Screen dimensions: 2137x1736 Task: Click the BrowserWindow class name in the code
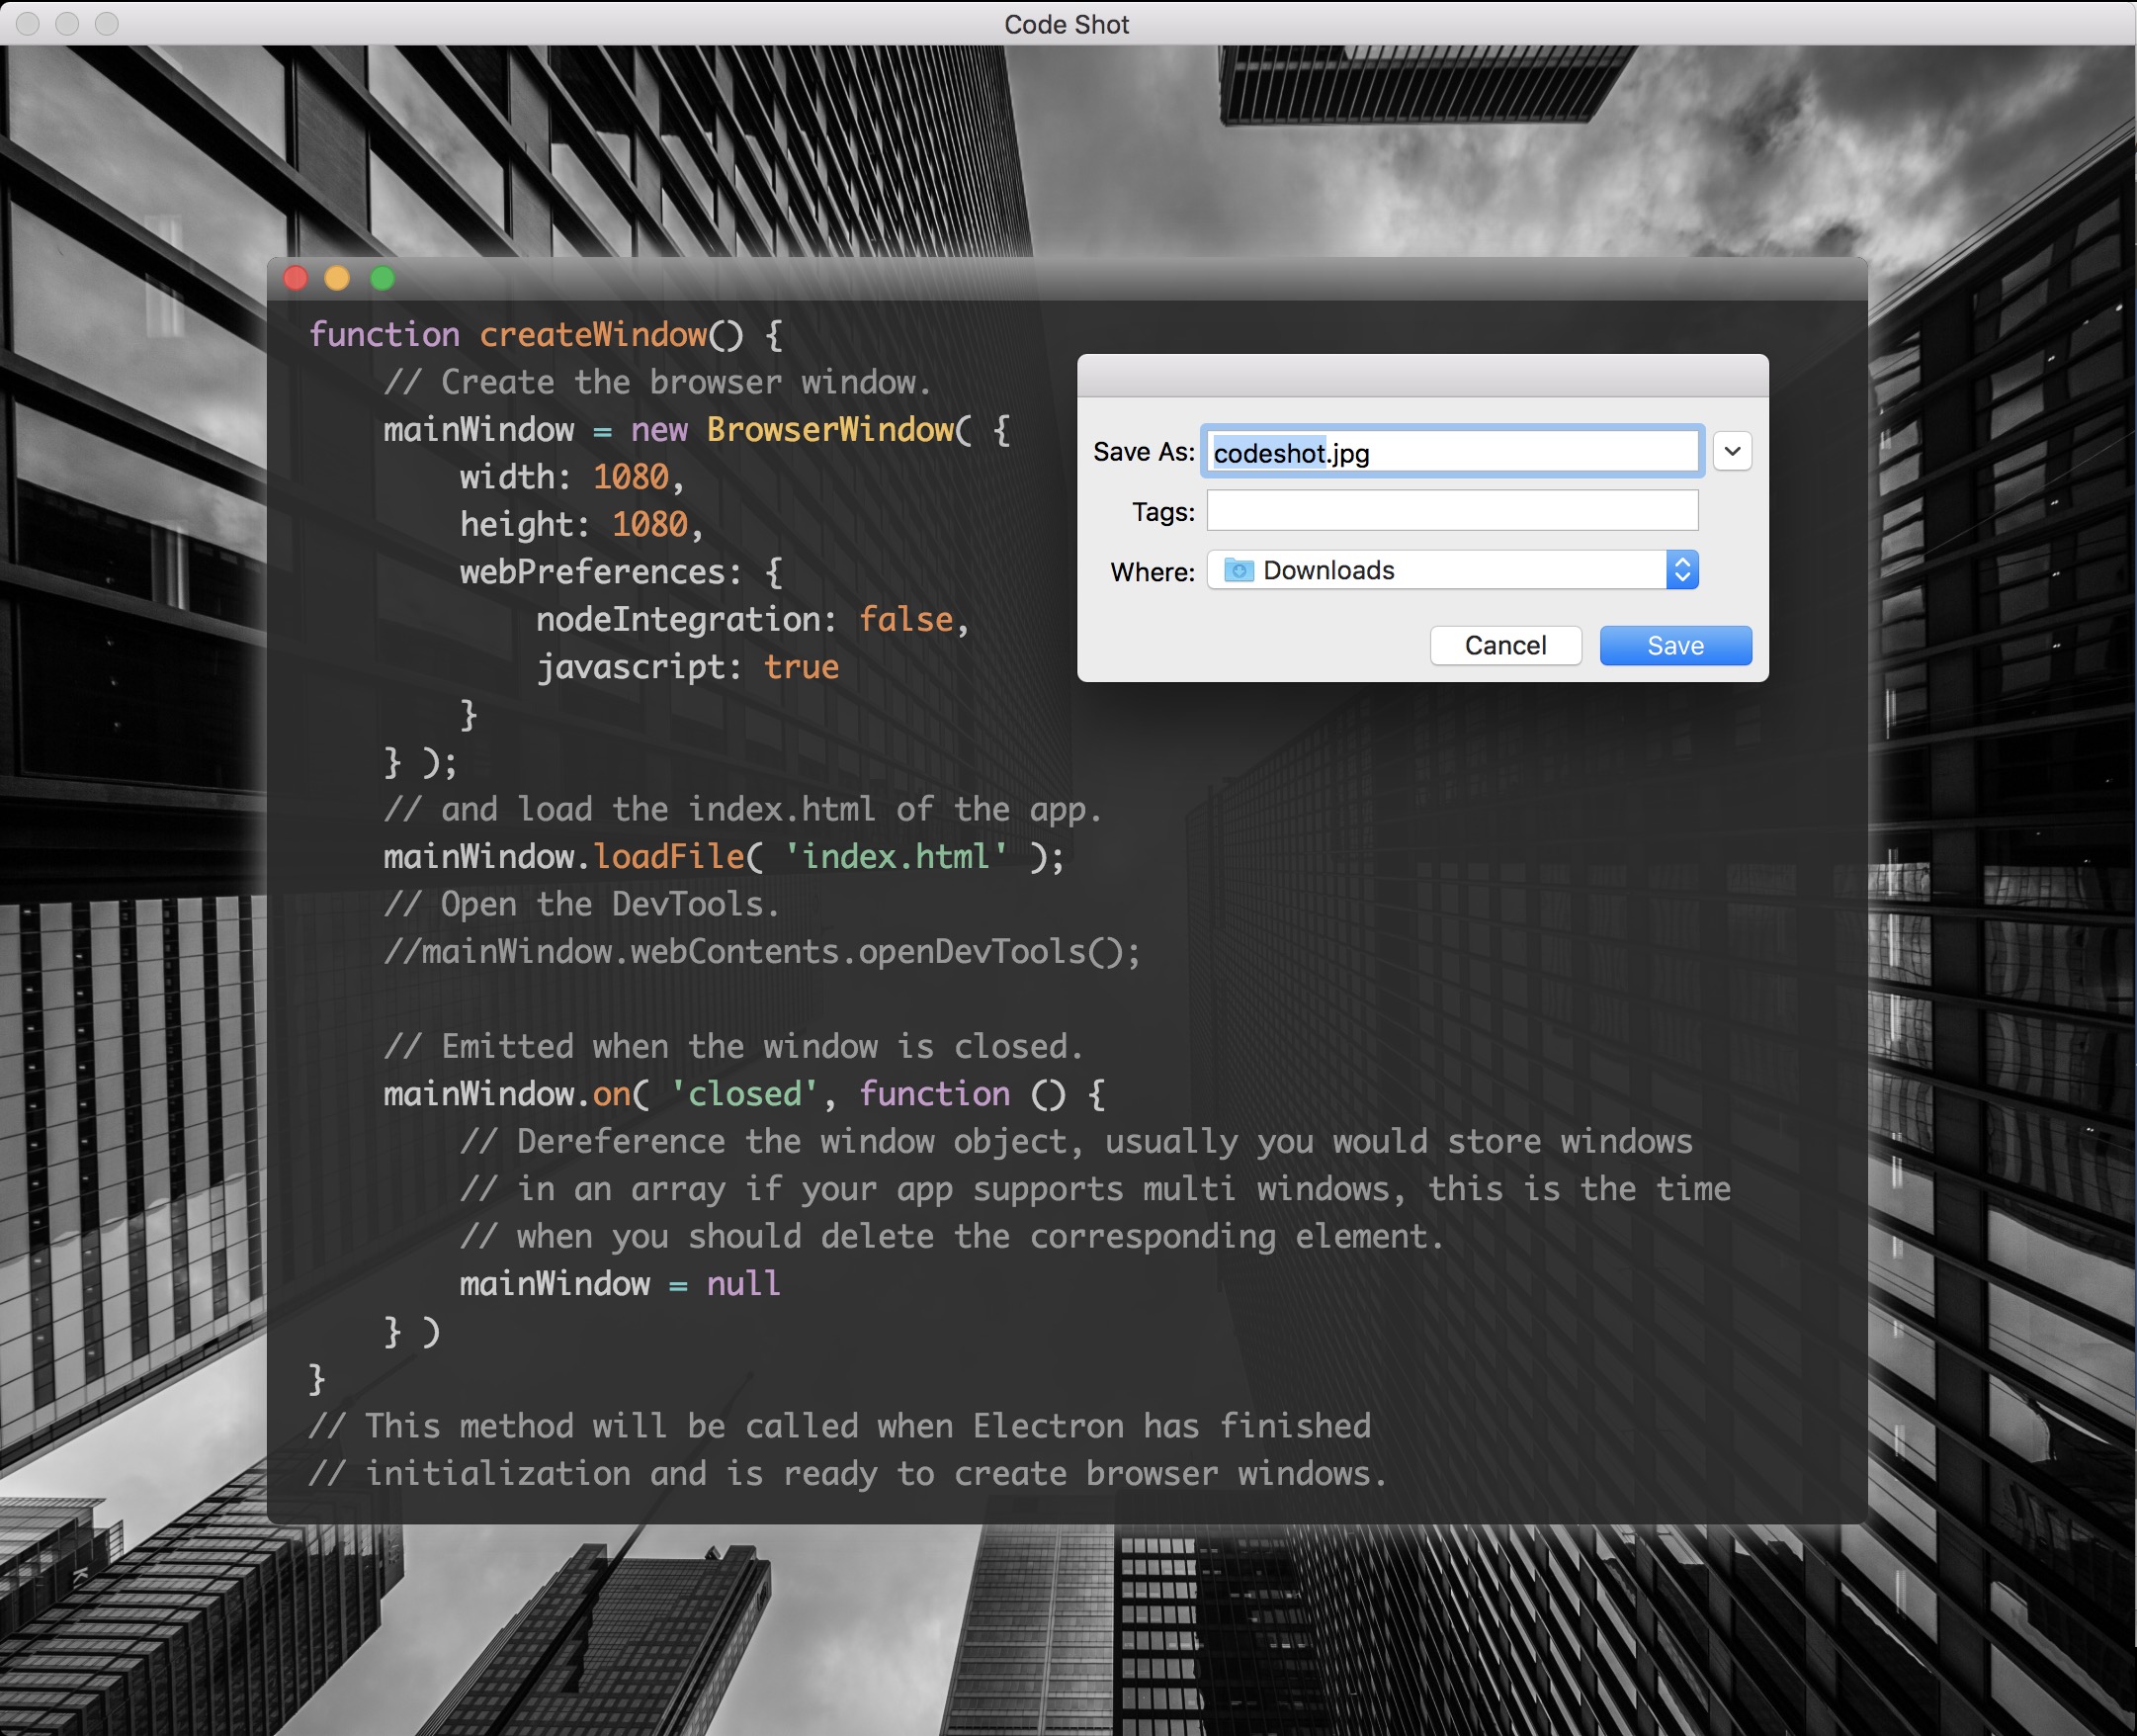830,430
